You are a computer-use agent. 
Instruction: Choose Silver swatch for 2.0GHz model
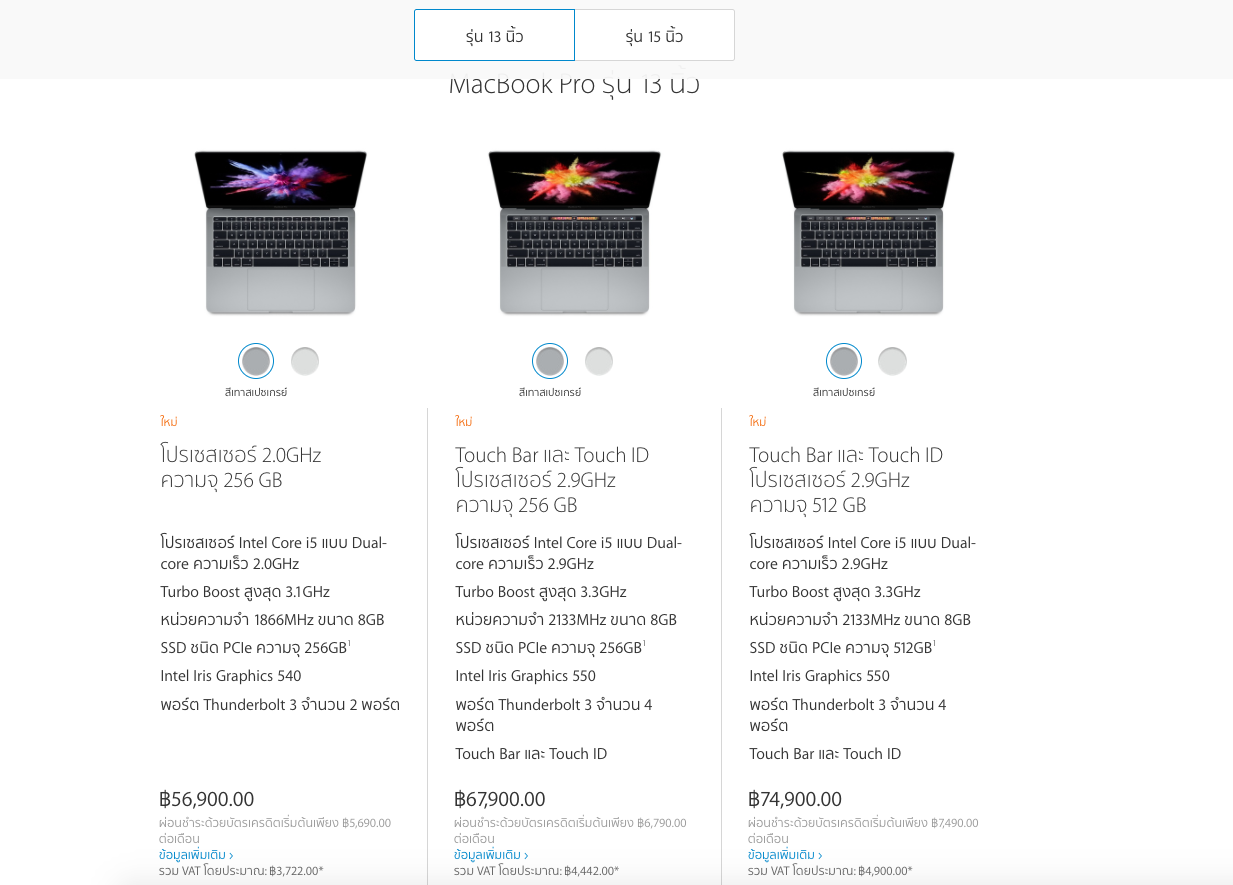305,361
